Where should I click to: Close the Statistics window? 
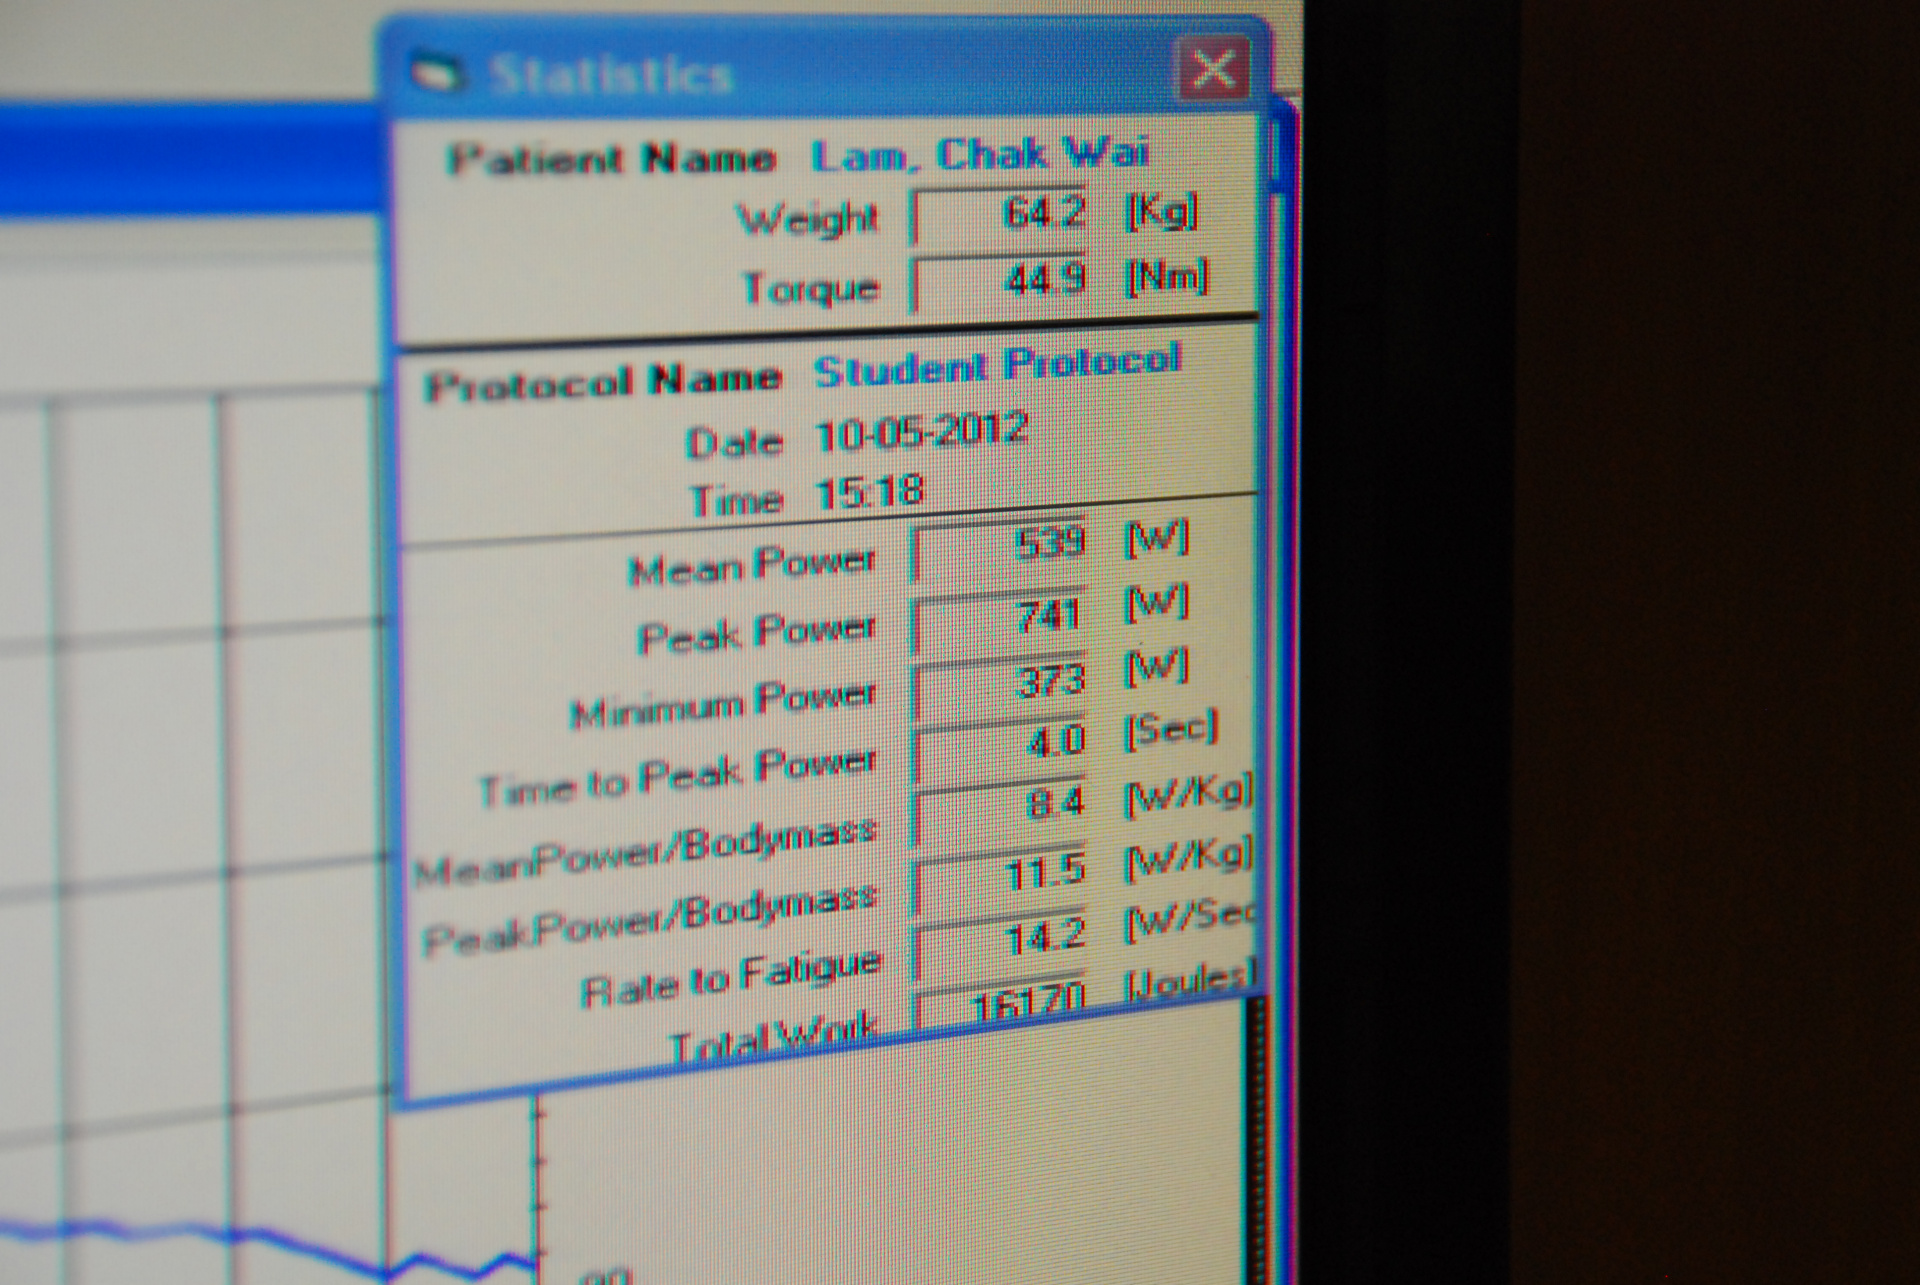(1213, 69)
